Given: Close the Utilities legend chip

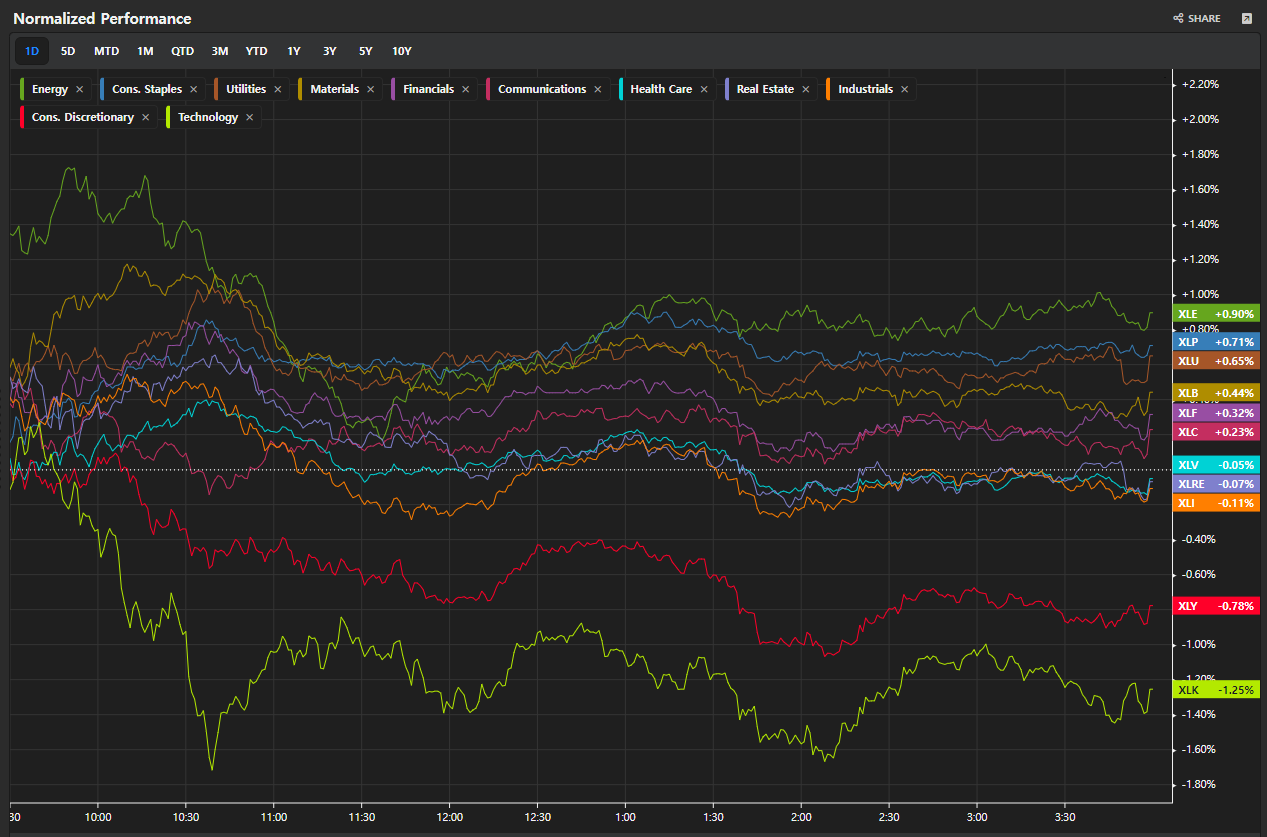Looking at the screenshot, I should [x=278, y=89].
